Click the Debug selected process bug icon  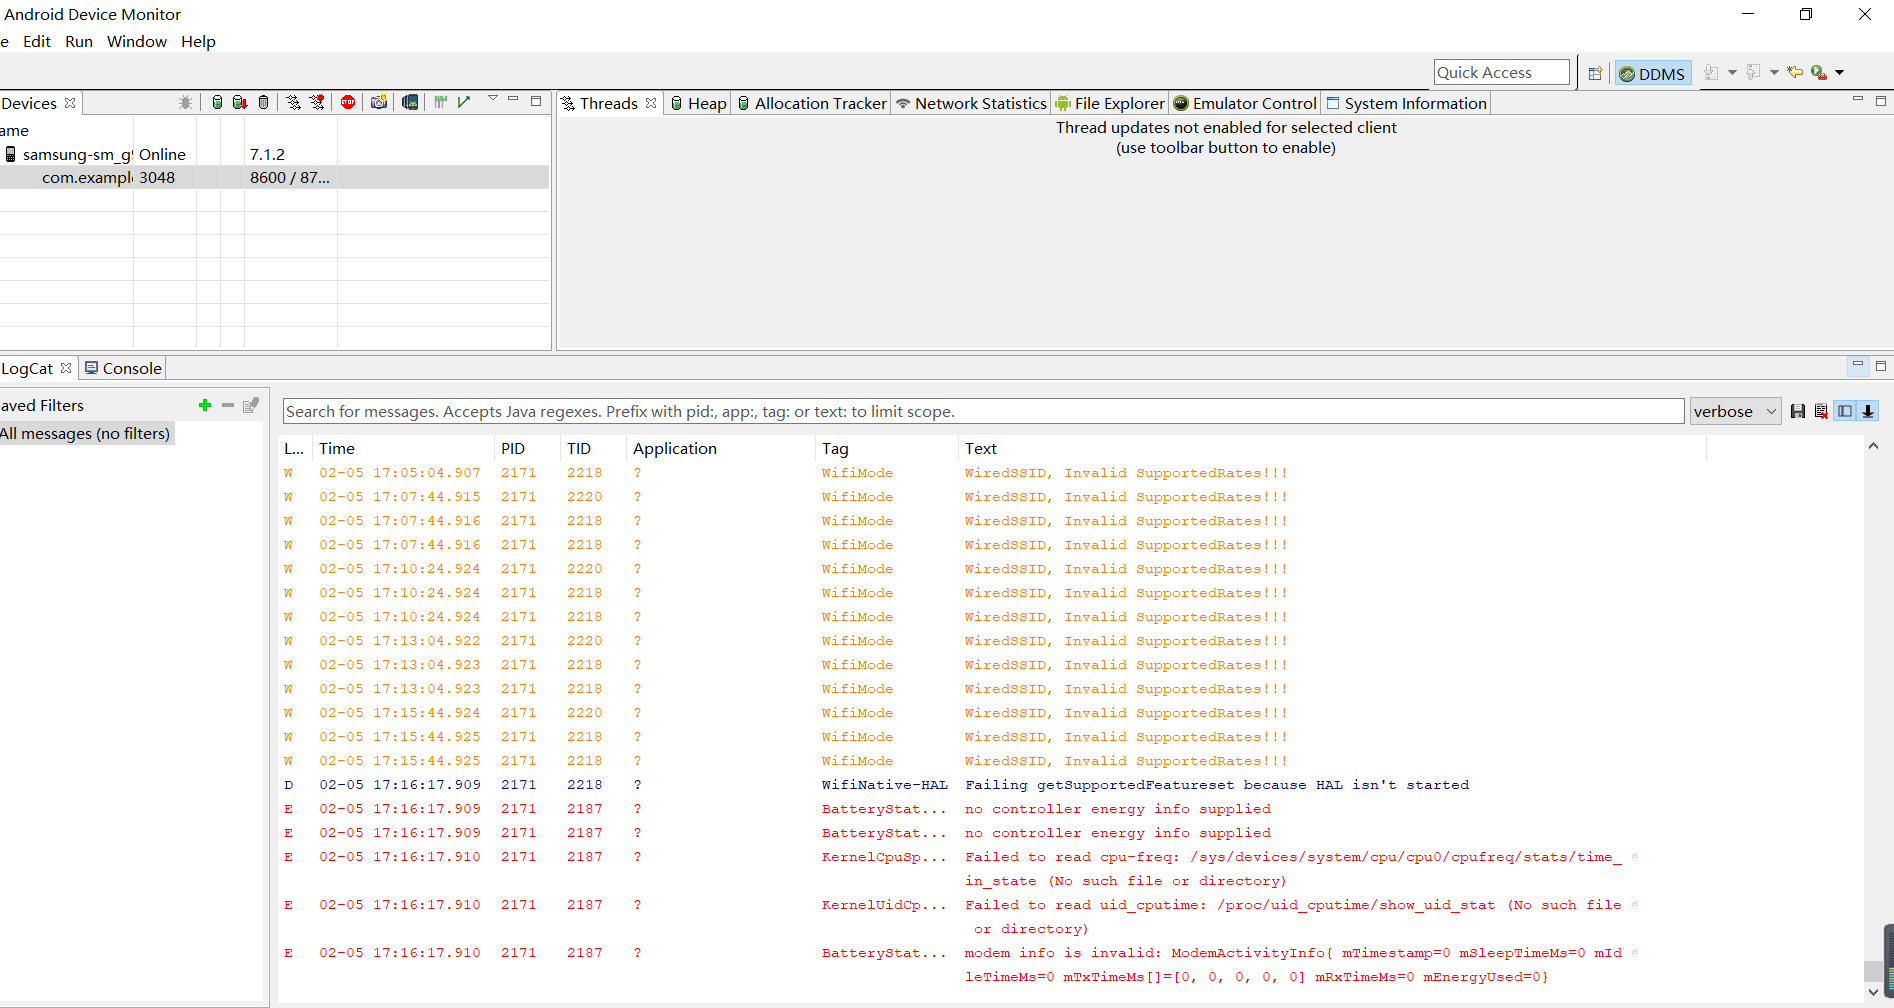pyautogui.click(x=185, y=102)
